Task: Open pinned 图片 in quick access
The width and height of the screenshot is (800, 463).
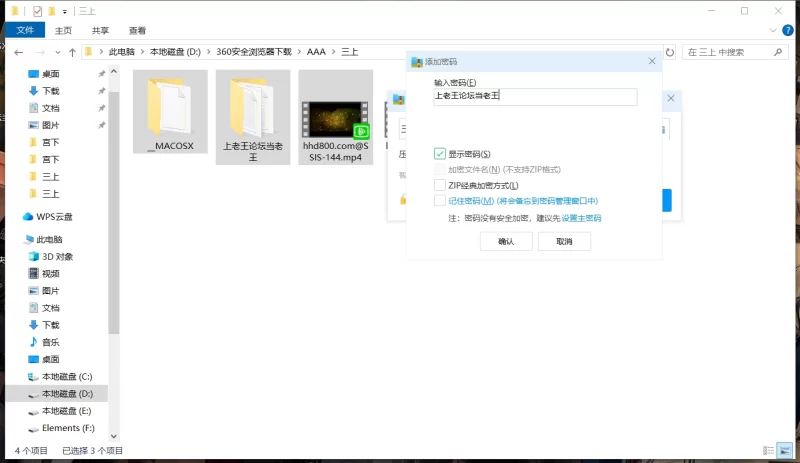Action: (x=51, y=125)
